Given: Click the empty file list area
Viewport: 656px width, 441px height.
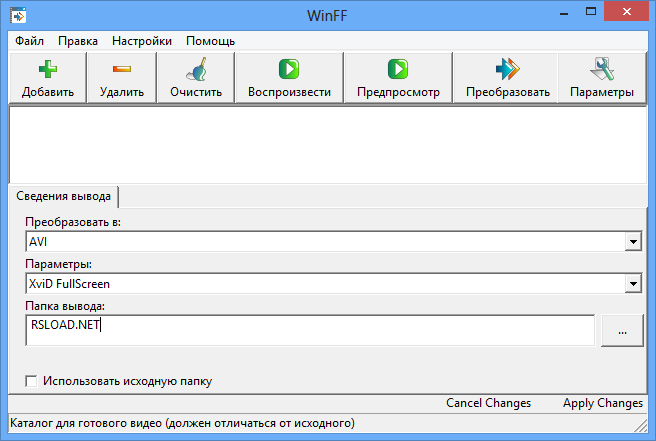Looking at the screenshot, I should coord(328,145).
